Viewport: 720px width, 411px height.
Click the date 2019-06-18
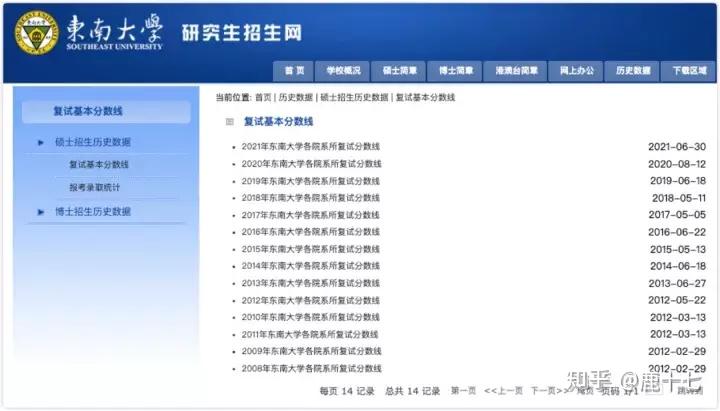pyautogui.click(x=678, y=181)
